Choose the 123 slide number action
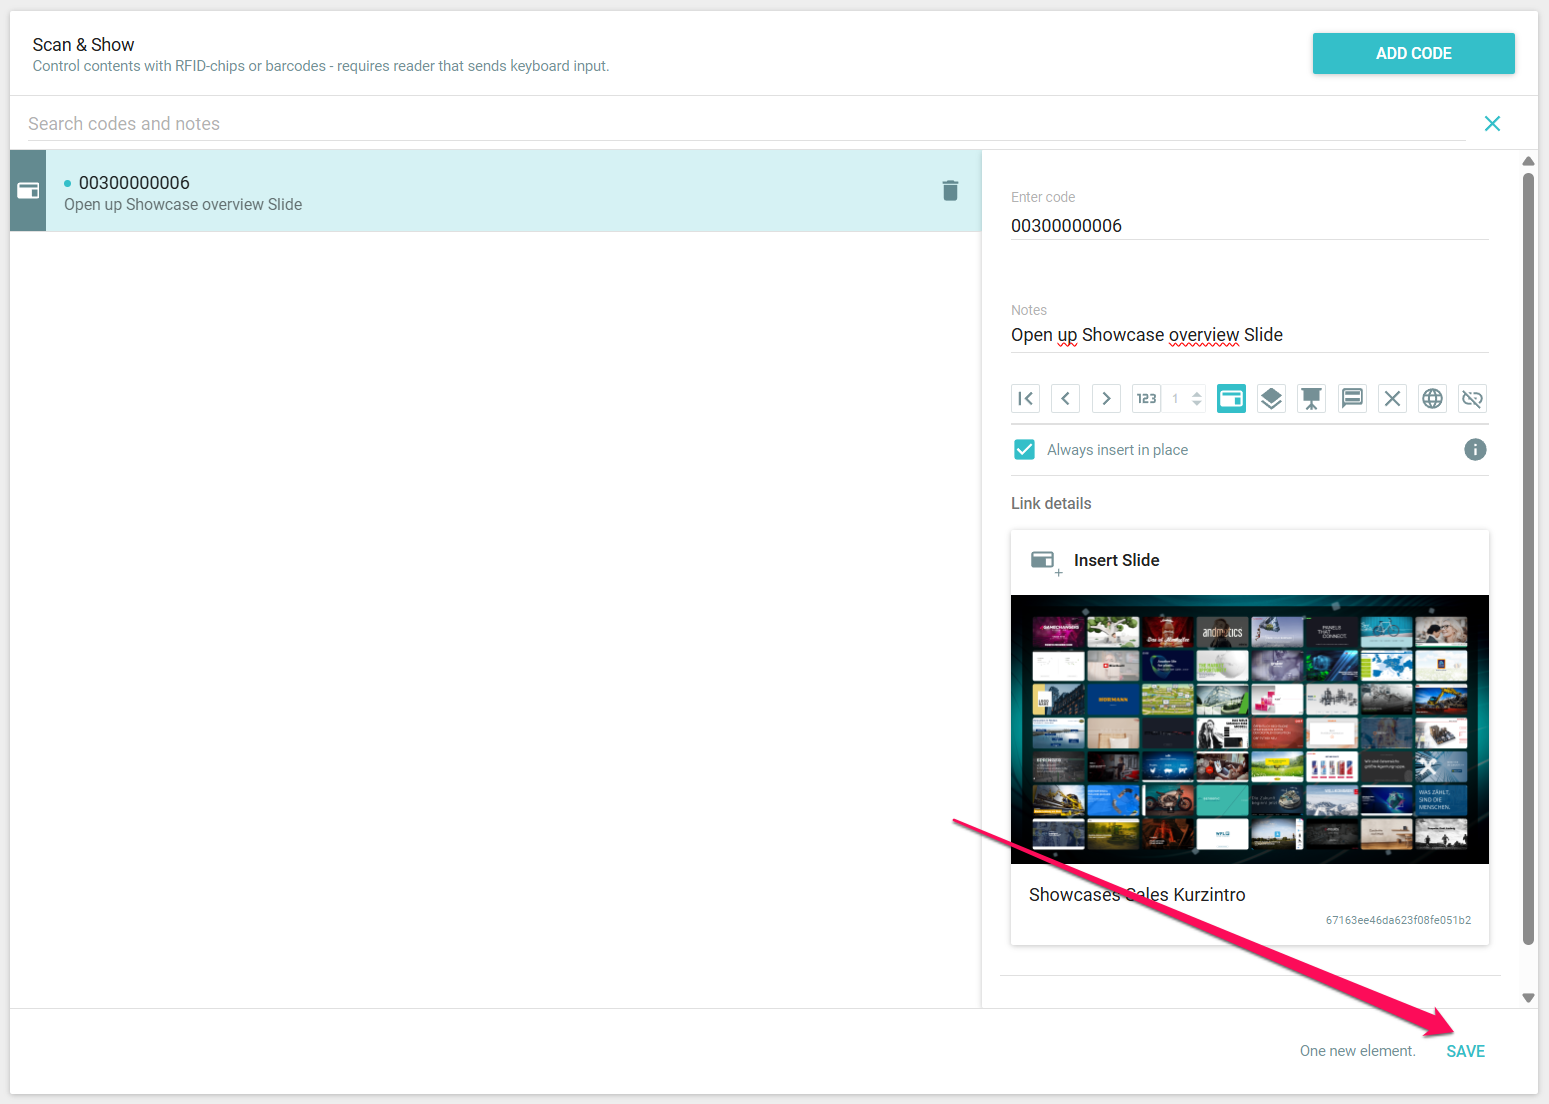The height and width of the screenshot is (1104, 1549). click(1146, 399)
